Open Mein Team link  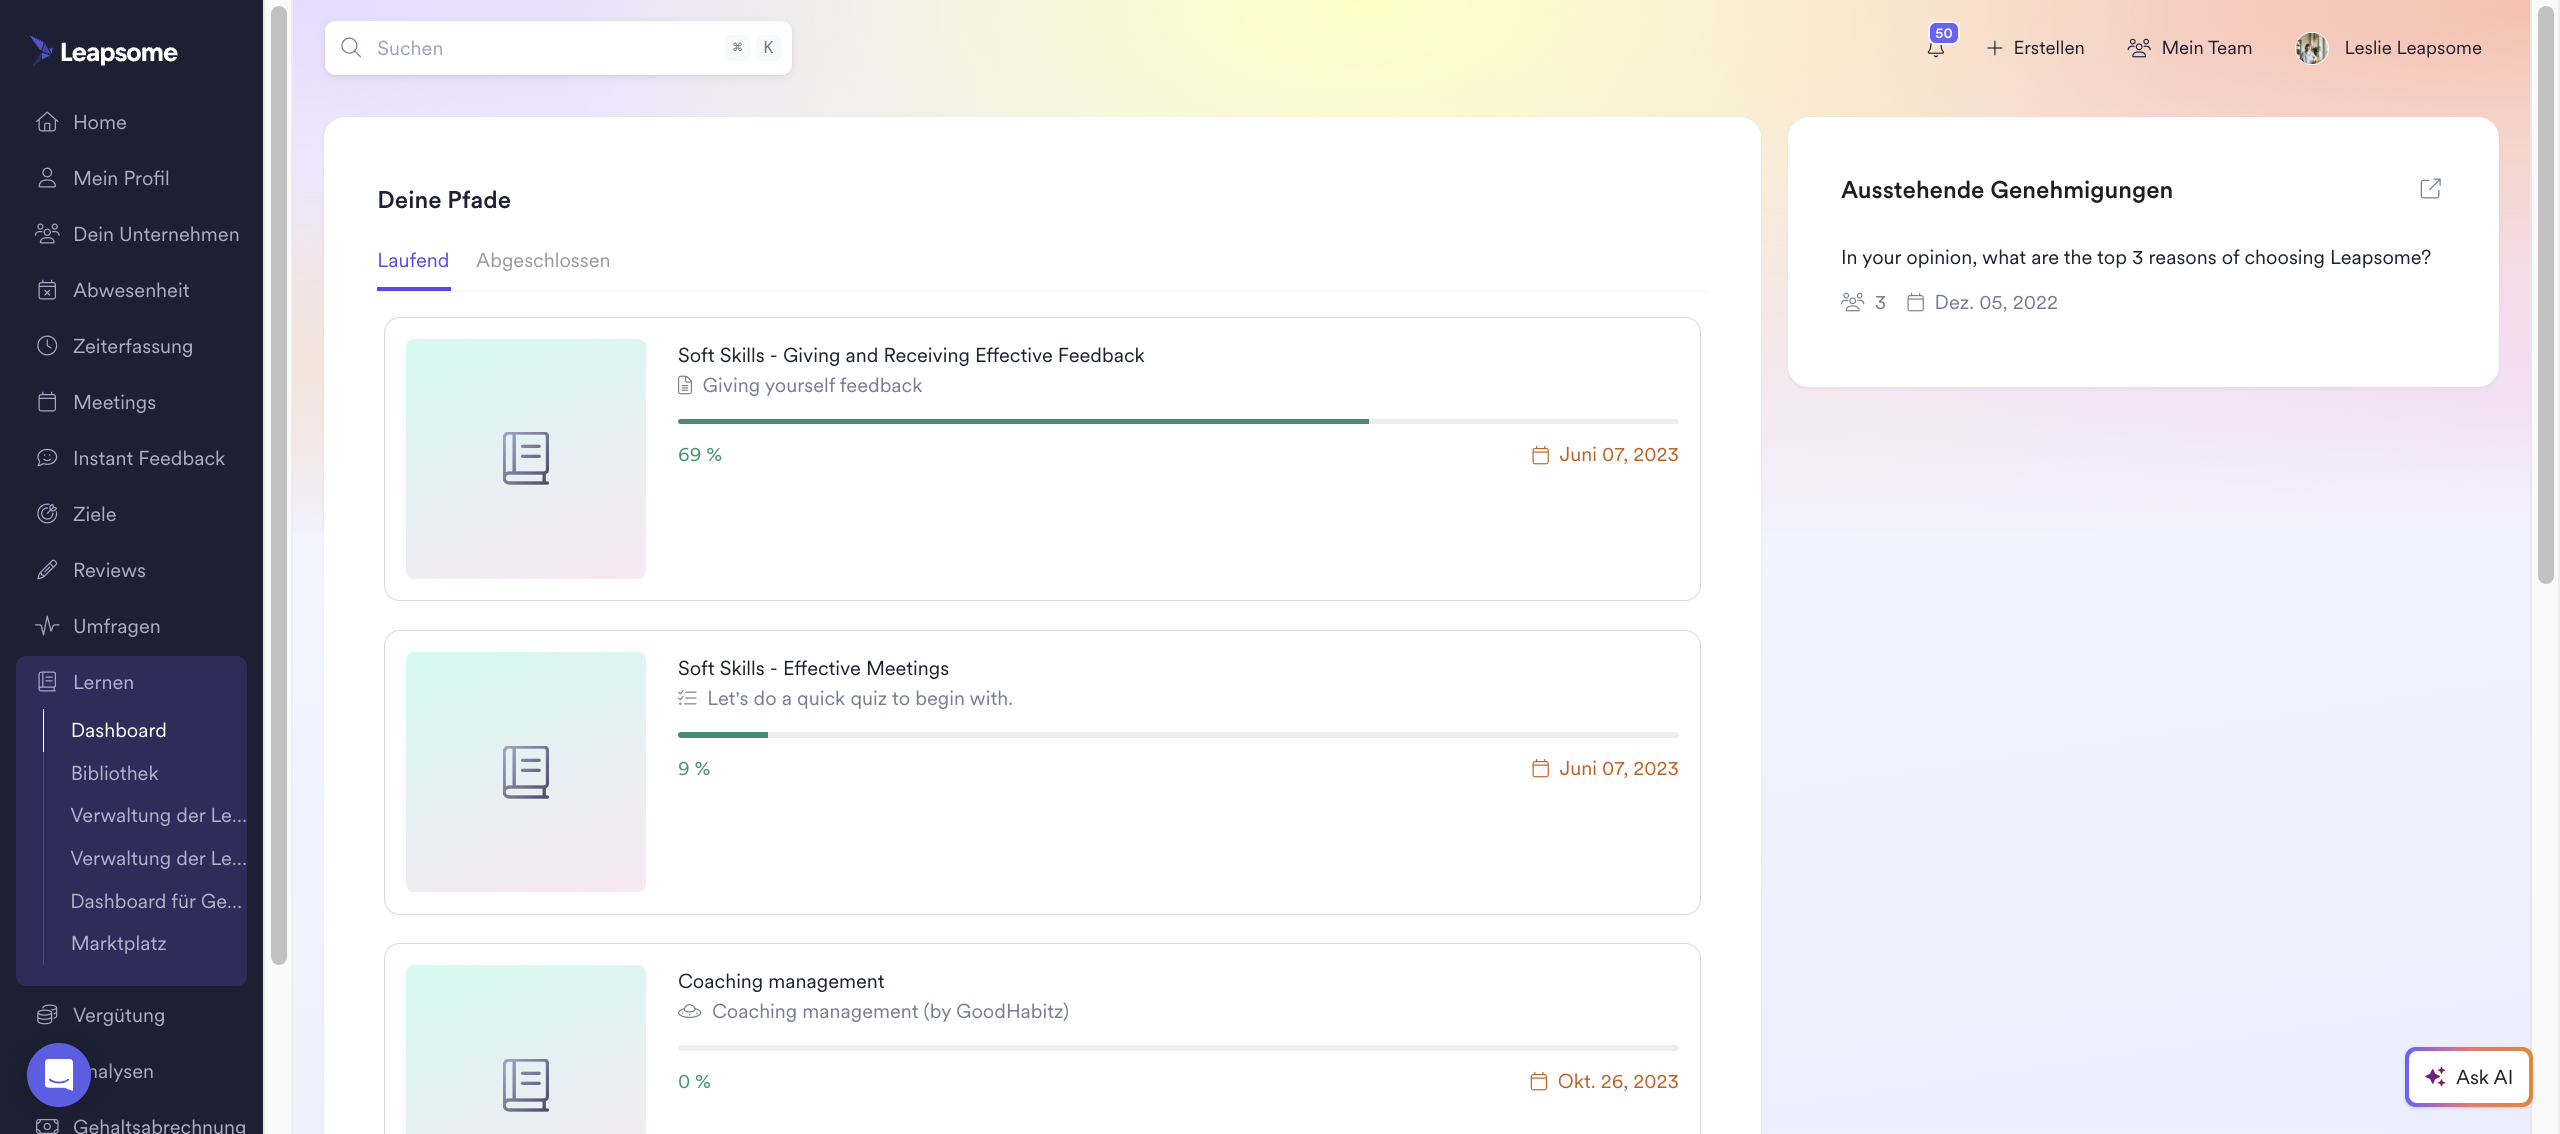[x=2190, y=48]
